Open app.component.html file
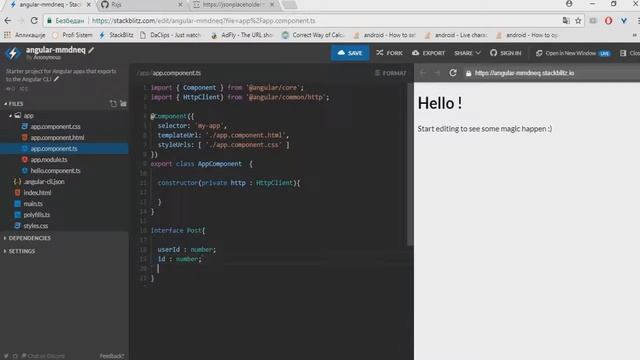 click(x=58, y=138)
